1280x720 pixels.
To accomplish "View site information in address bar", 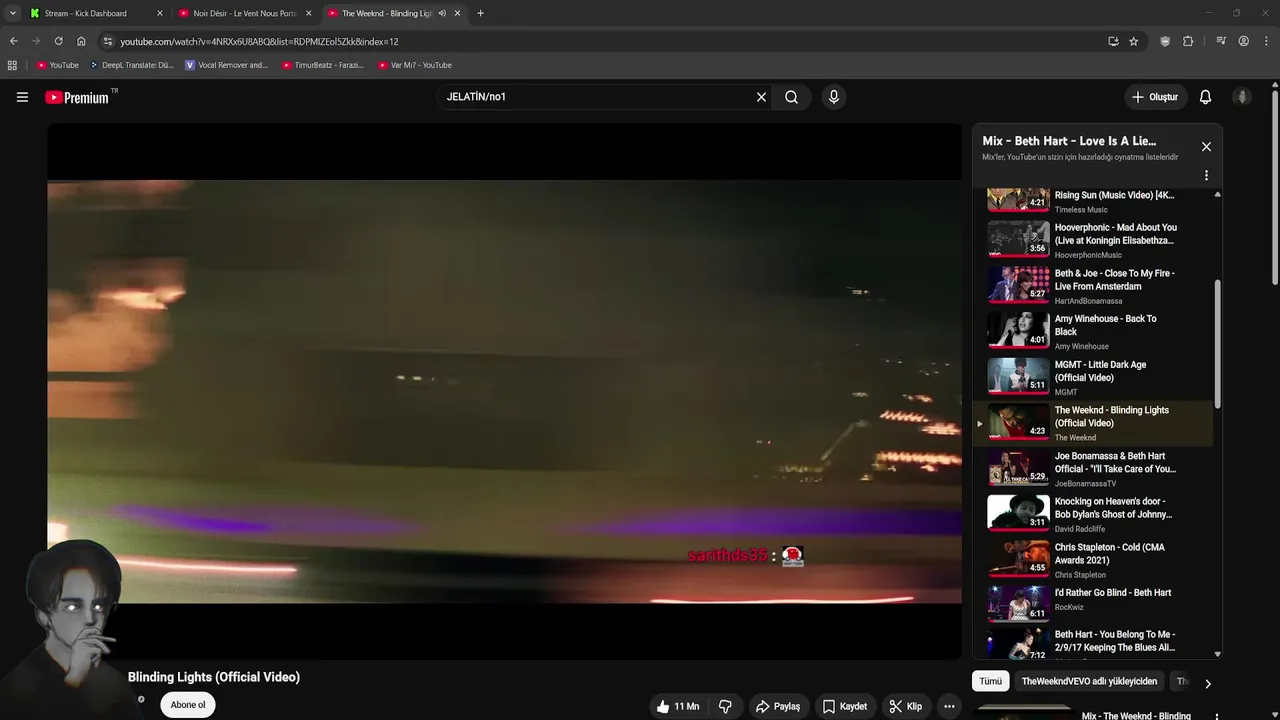I will 108,41.
